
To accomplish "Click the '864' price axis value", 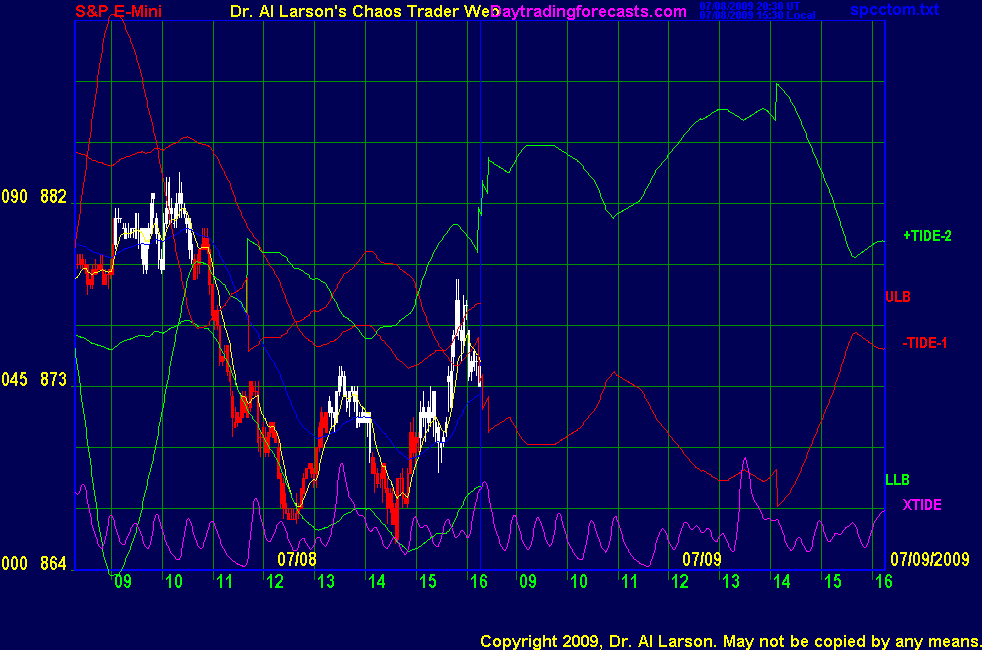I will pyautogui.click(x=53, y=564).
